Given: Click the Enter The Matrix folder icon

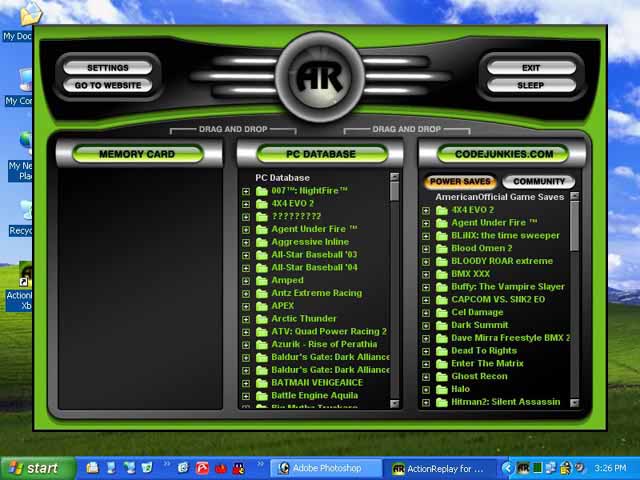Looking at the screenshot, I should coord(442,364).
